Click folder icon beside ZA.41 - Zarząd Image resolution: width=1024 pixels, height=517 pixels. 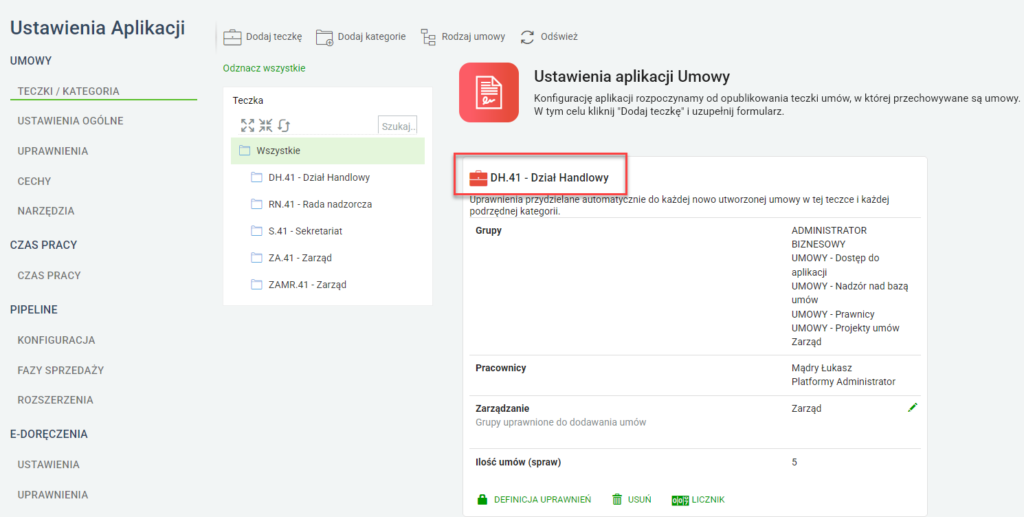coord(257,258)
